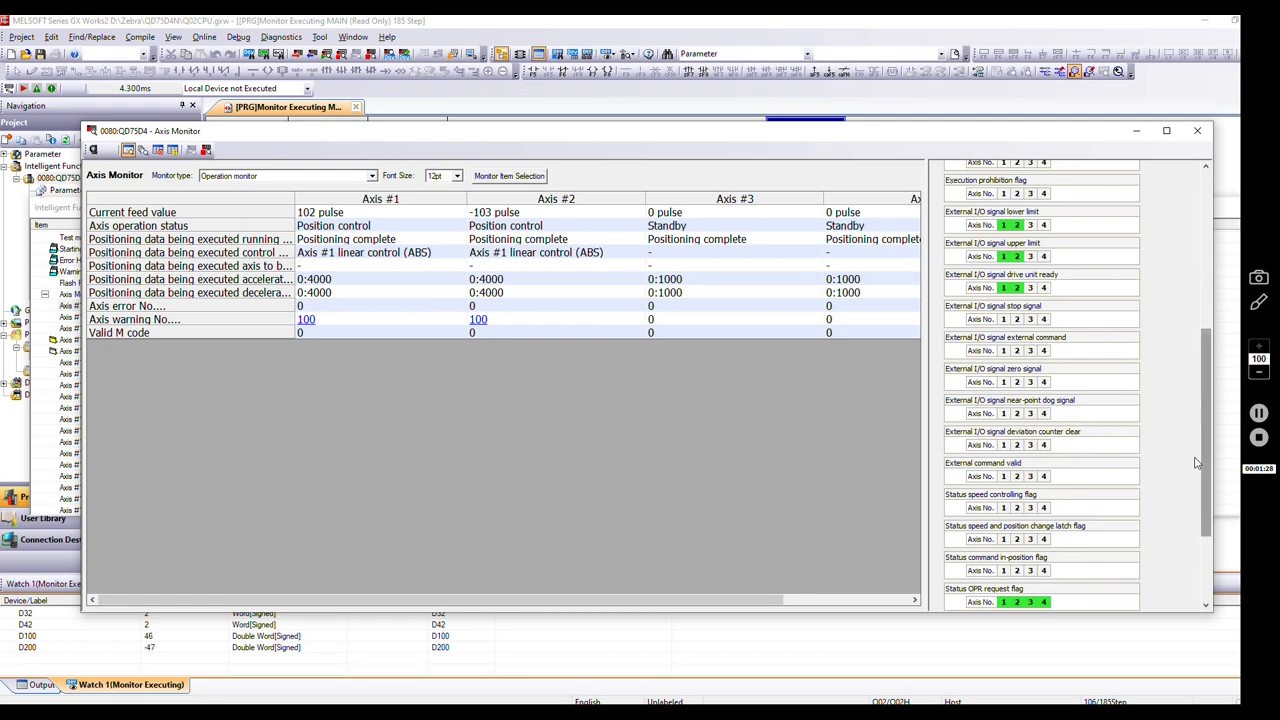Open the Compile menu
The height and width of the screenshot is (720, 1280).
(x=140, y=37)
